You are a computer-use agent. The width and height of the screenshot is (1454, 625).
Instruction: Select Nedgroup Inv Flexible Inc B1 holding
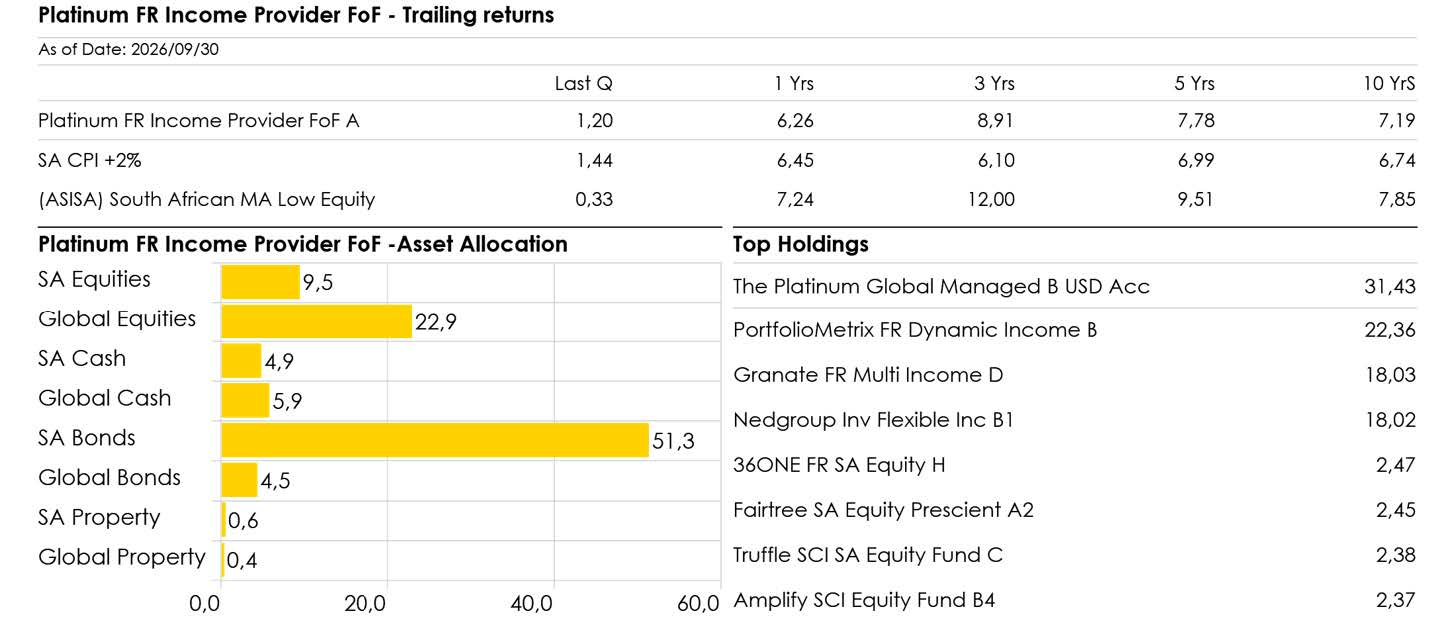874,420
